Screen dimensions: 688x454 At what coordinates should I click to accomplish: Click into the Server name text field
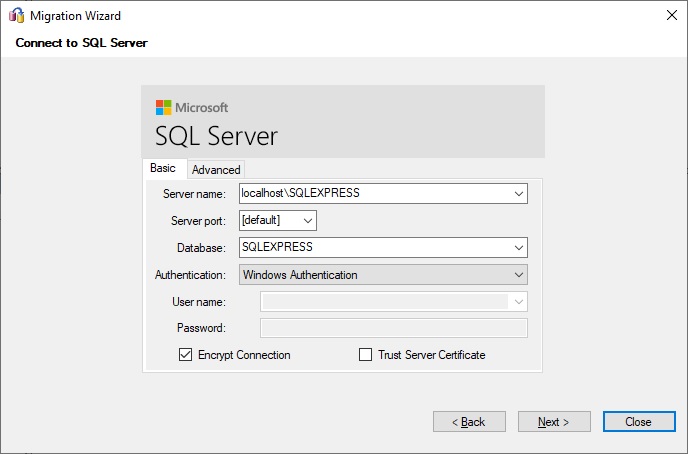pos(375,193)
